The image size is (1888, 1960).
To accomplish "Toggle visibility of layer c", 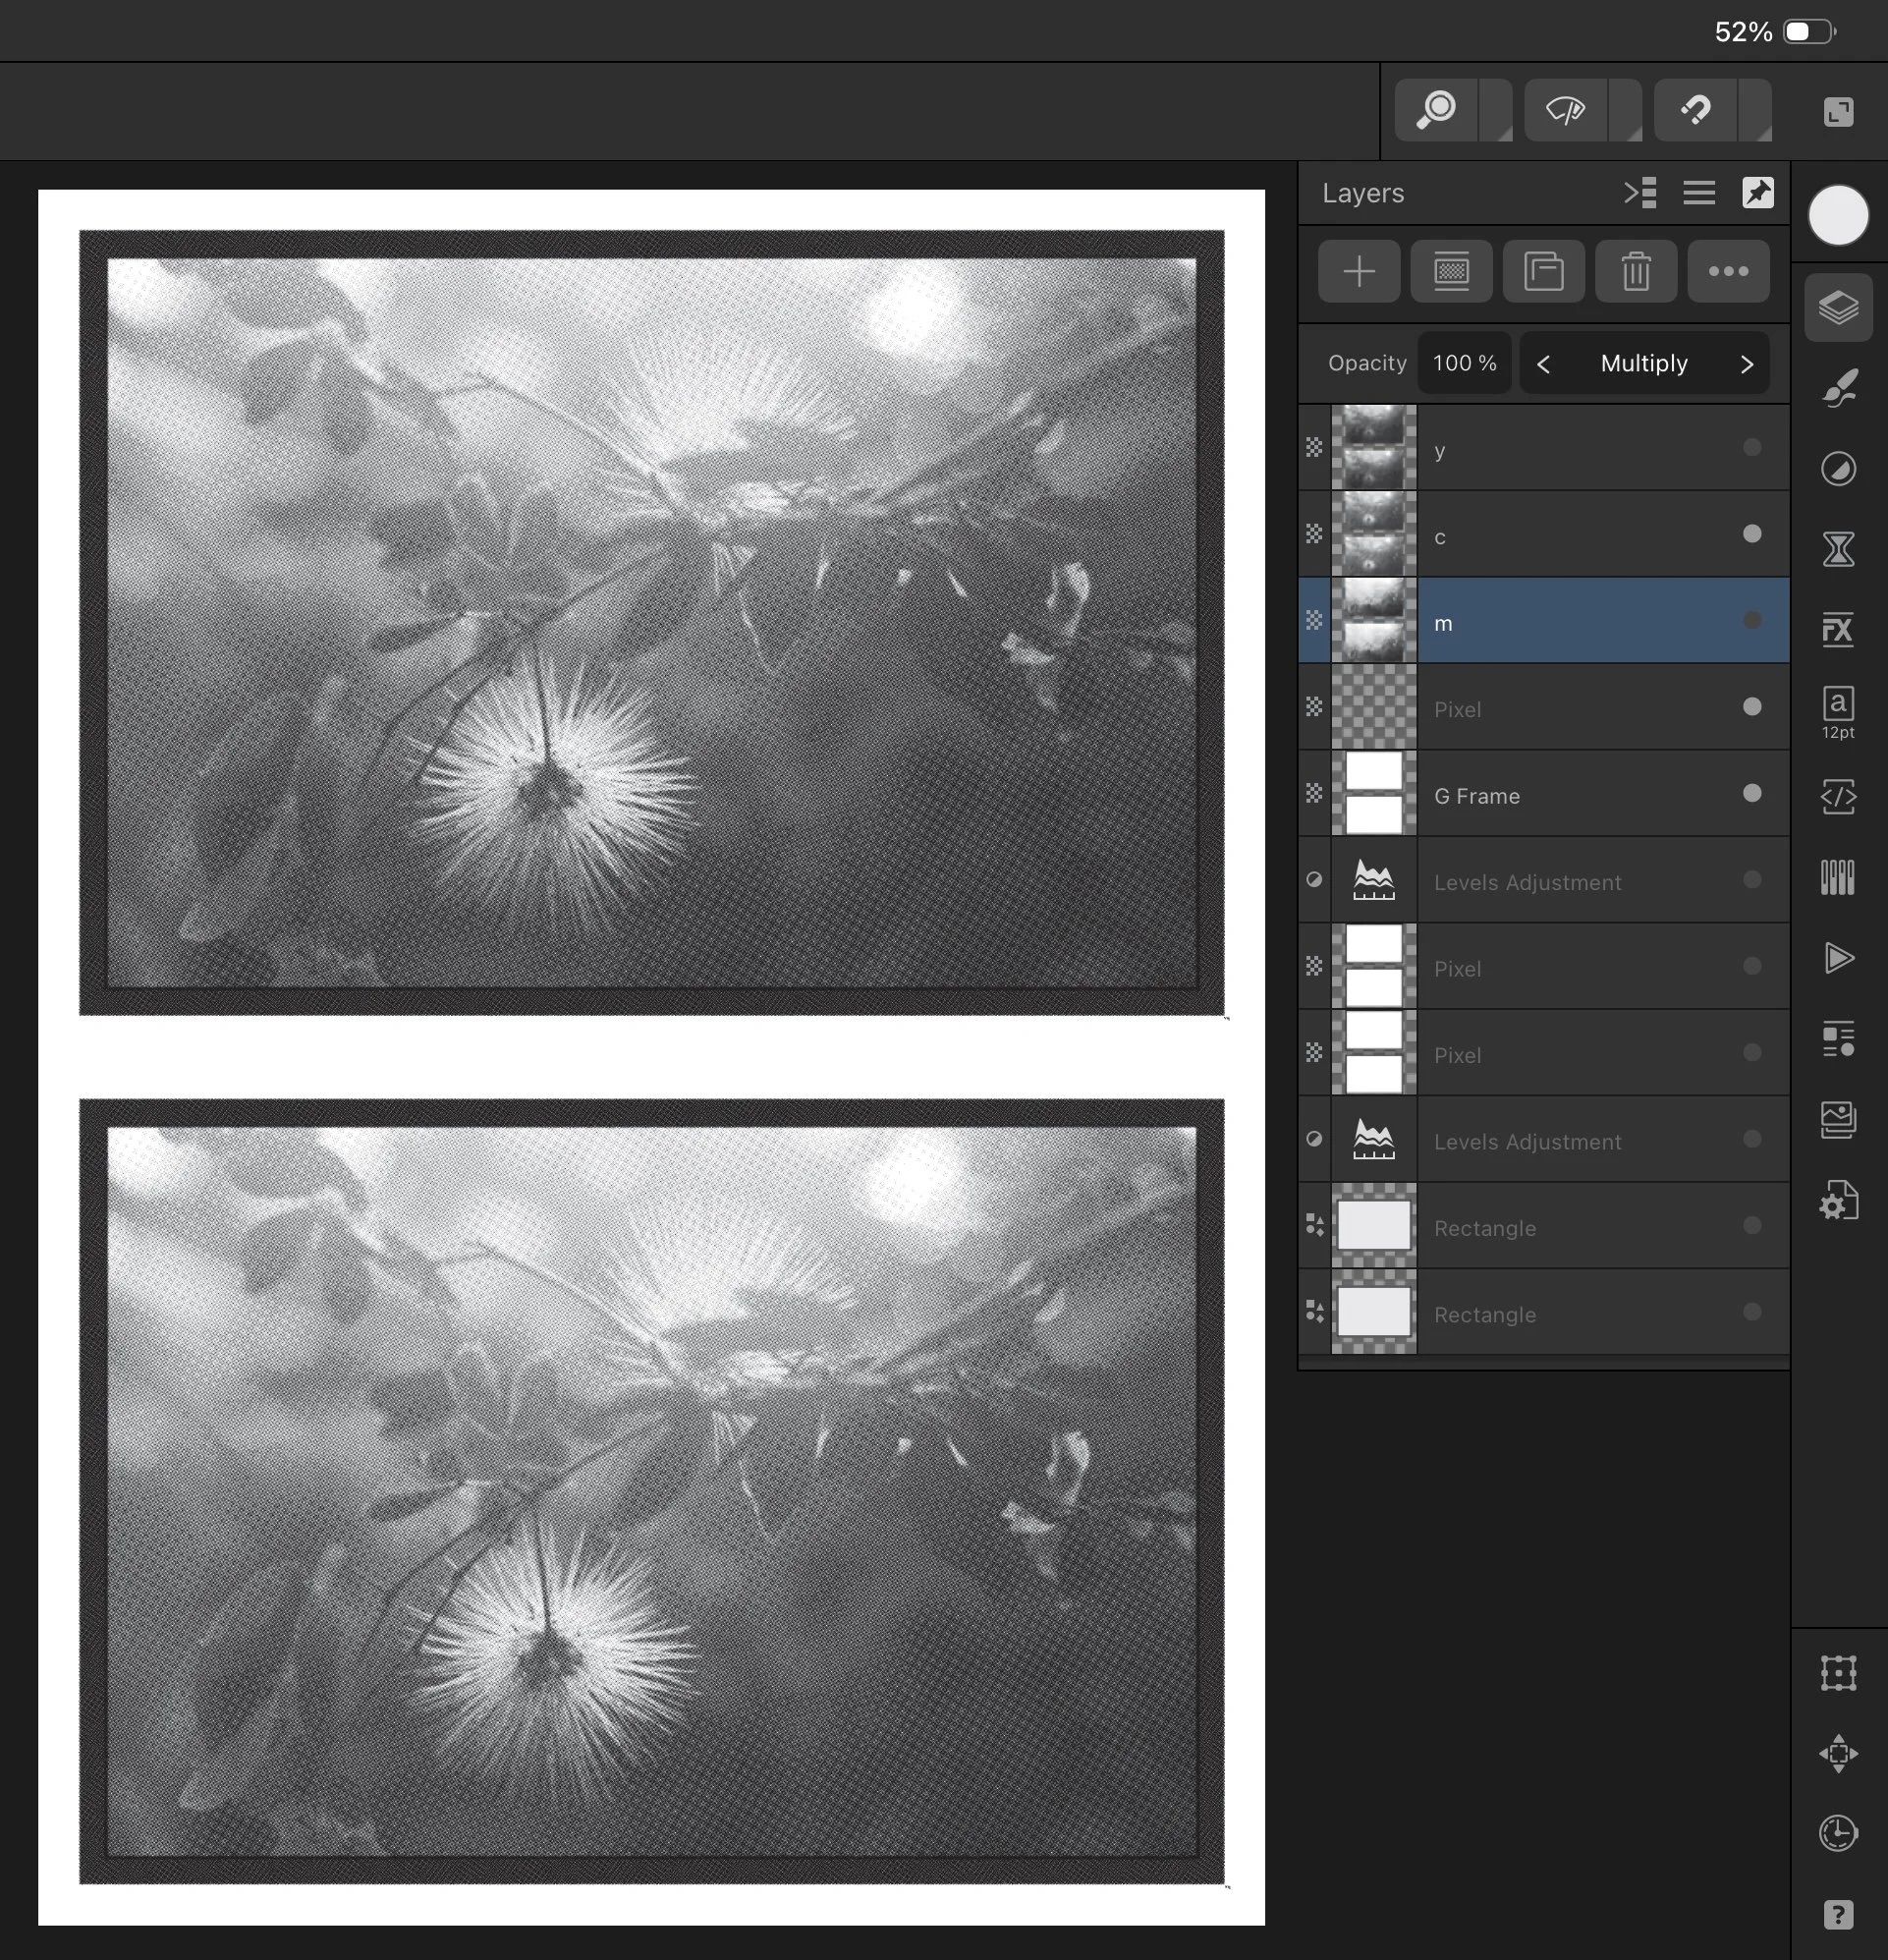I will coord(1752,534).
